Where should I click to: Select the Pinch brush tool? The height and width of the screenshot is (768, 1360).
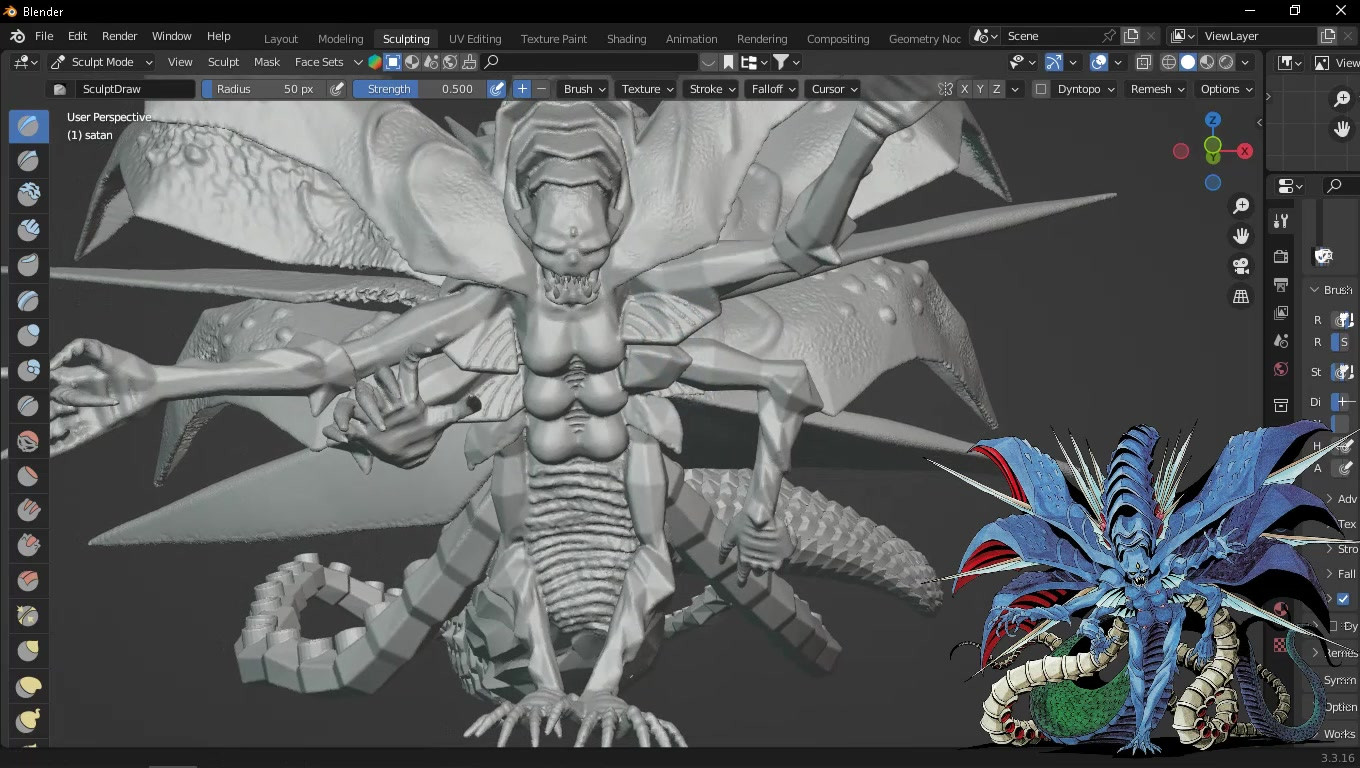28,615
